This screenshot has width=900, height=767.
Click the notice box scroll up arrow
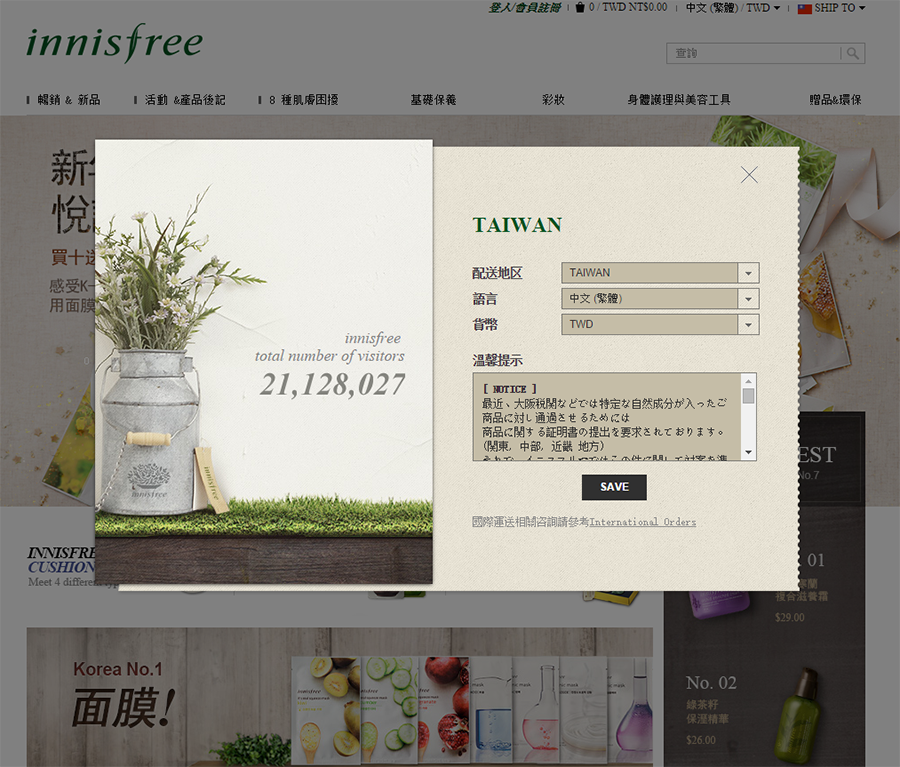[x=748, y=381]
